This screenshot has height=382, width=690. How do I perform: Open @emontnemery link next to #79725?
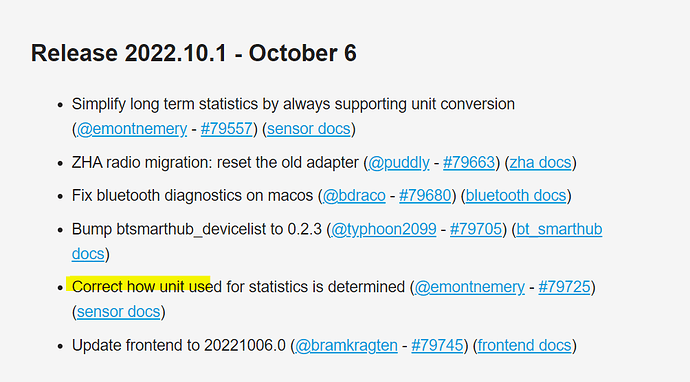coord(470,287)
